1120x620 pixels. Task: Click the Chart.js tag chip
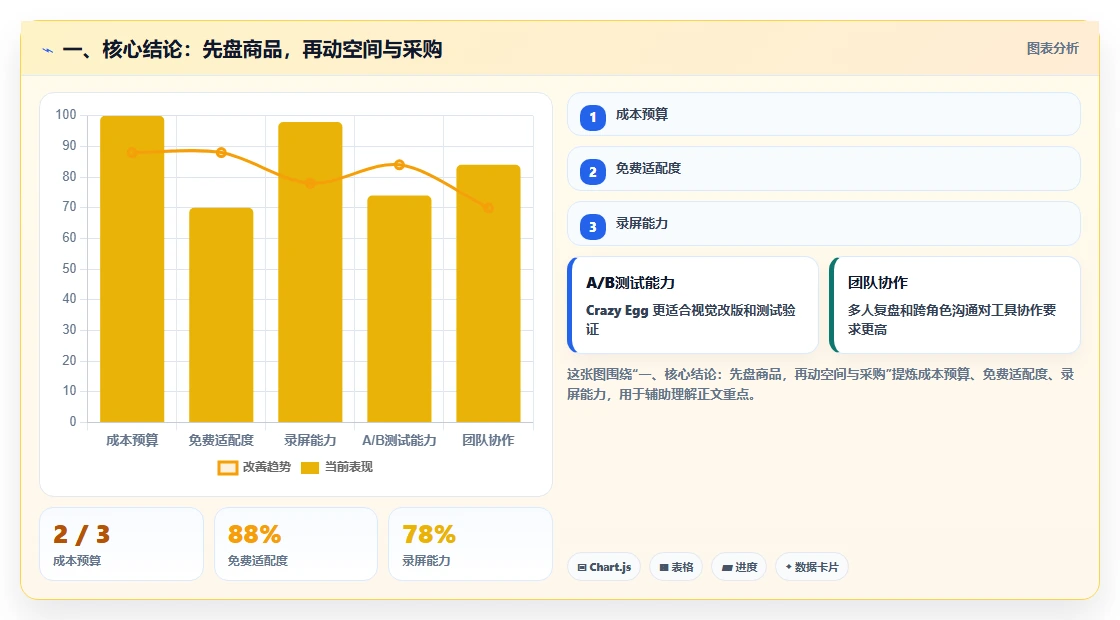pyautogui.click(x=604, y=567)
